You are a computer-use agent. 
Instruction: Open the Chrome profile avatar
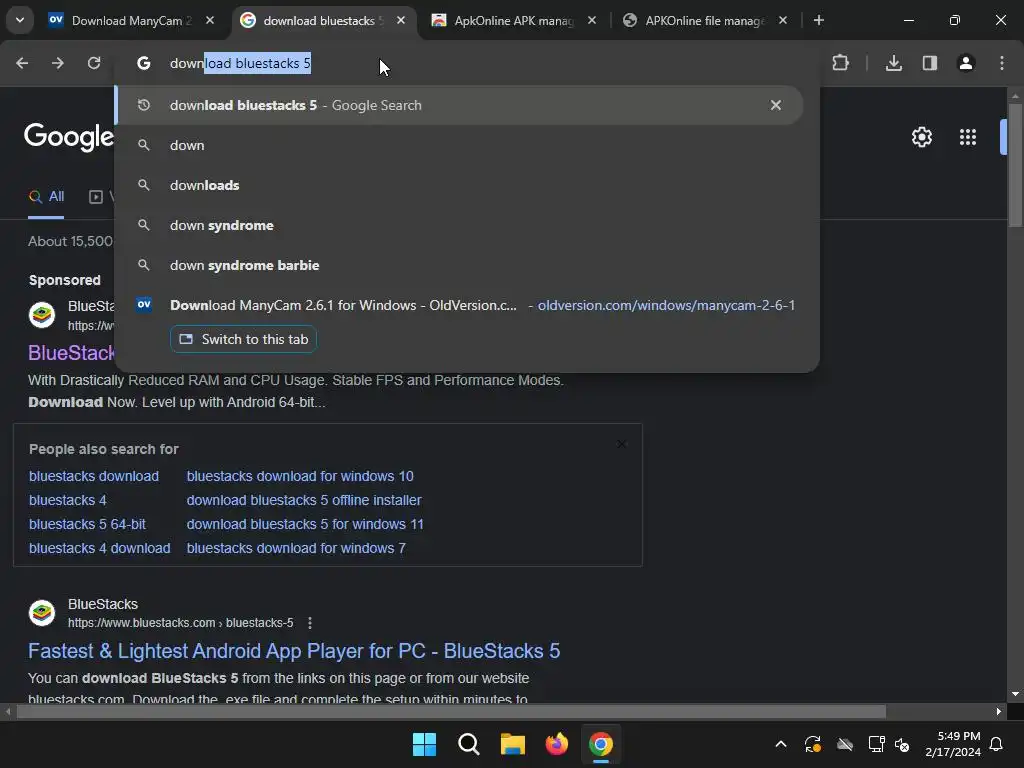966,63
